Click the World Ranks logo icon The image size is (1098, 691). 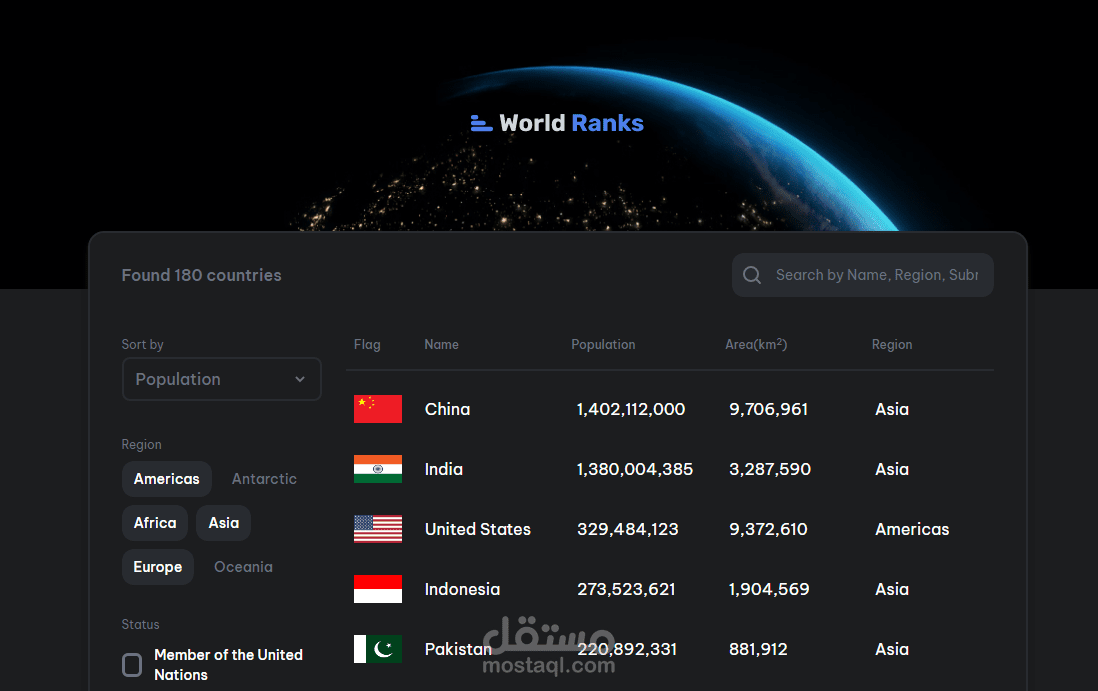click(481, 123)
